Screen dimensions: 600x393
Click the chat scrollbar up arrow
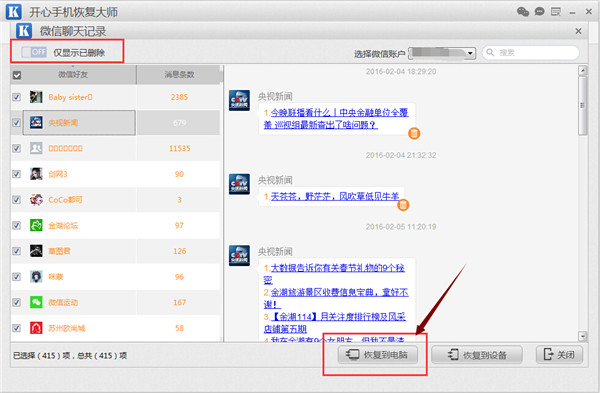582,70
